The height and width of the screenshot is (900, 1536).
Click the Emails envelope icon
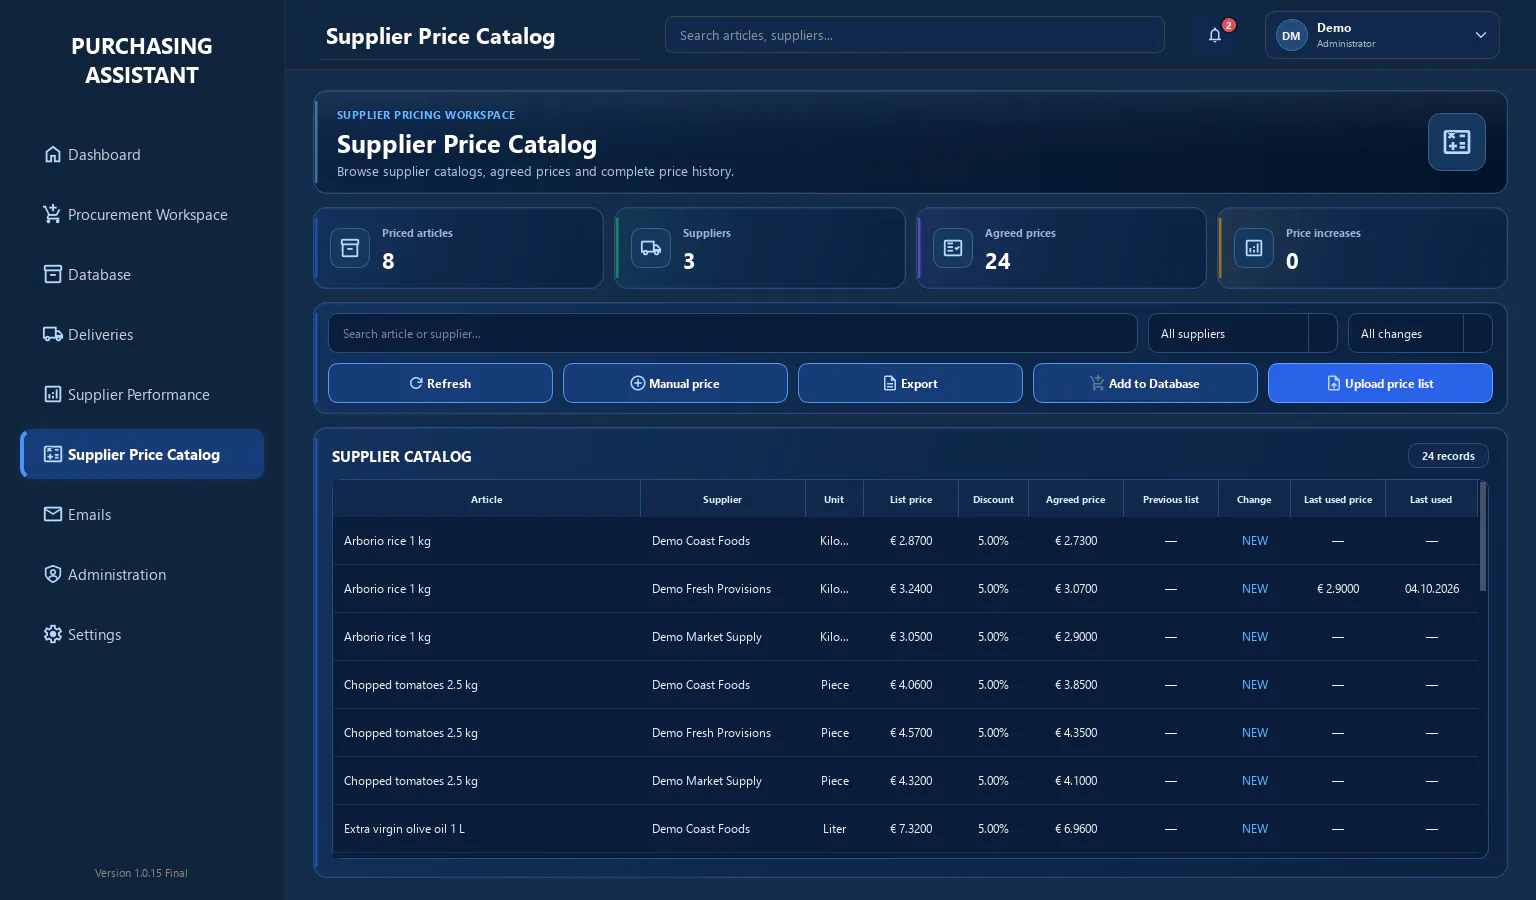53,514
